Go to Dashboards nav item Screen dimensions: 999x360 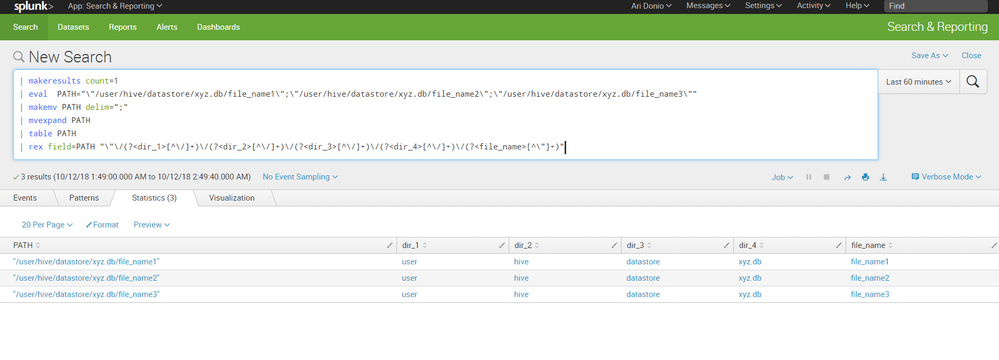pos(219,27)
